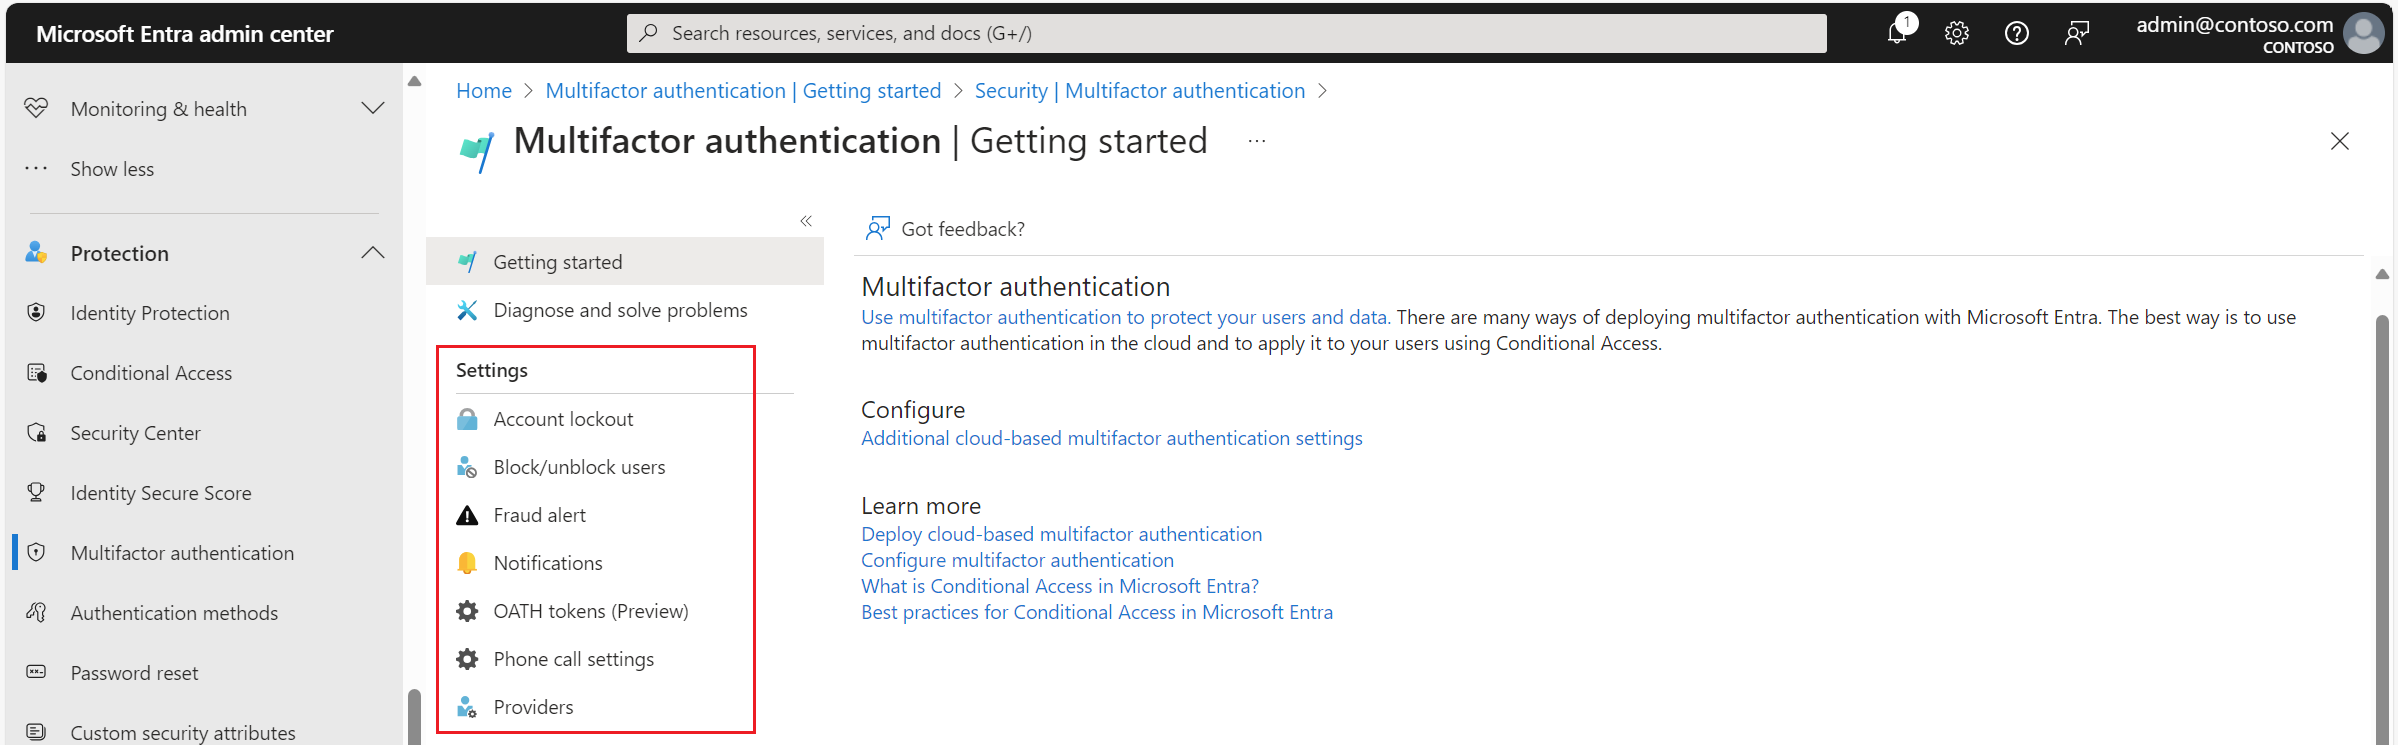
Task: Click the Monitoring & health heart icon
Action: pyautogui.click(x=36, y=108)
